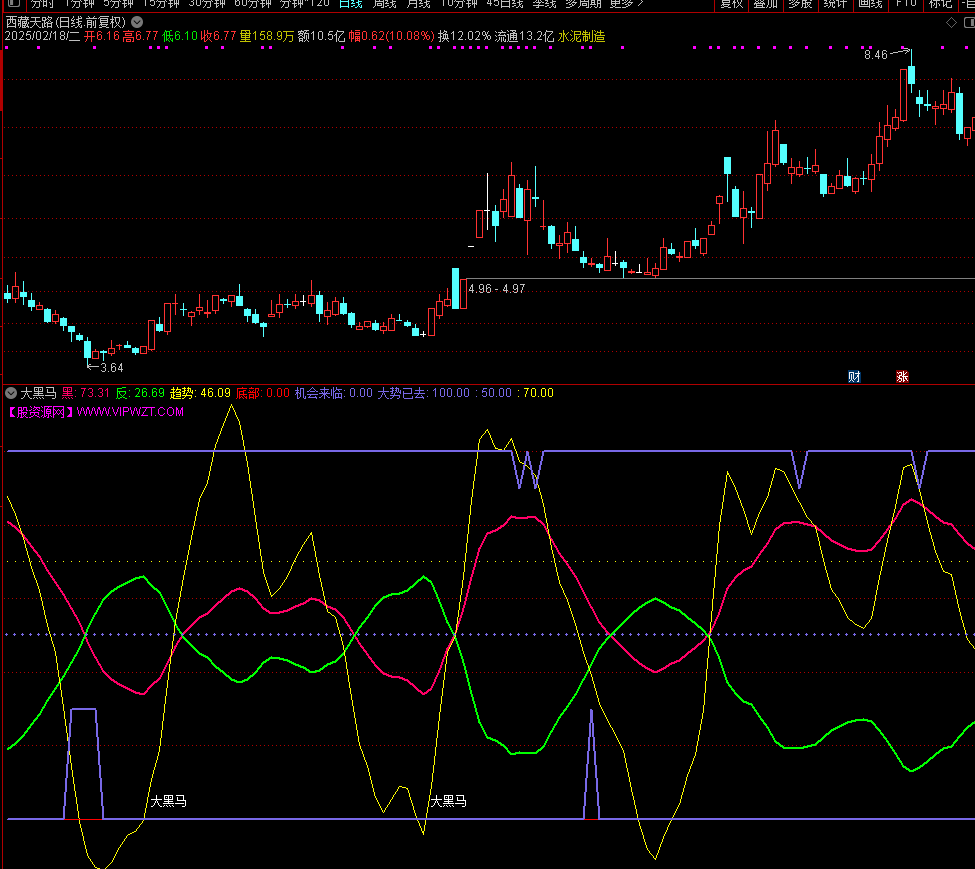This screenshot has height=869, width=975.
Task: Select the 10分钟 period tab
Action: [459, 4]
